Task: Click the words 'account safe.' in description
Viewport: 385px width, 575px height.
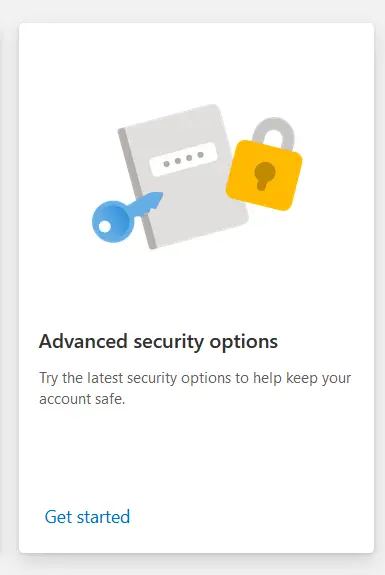Action: pyautogui.click(x=82, y=399)
